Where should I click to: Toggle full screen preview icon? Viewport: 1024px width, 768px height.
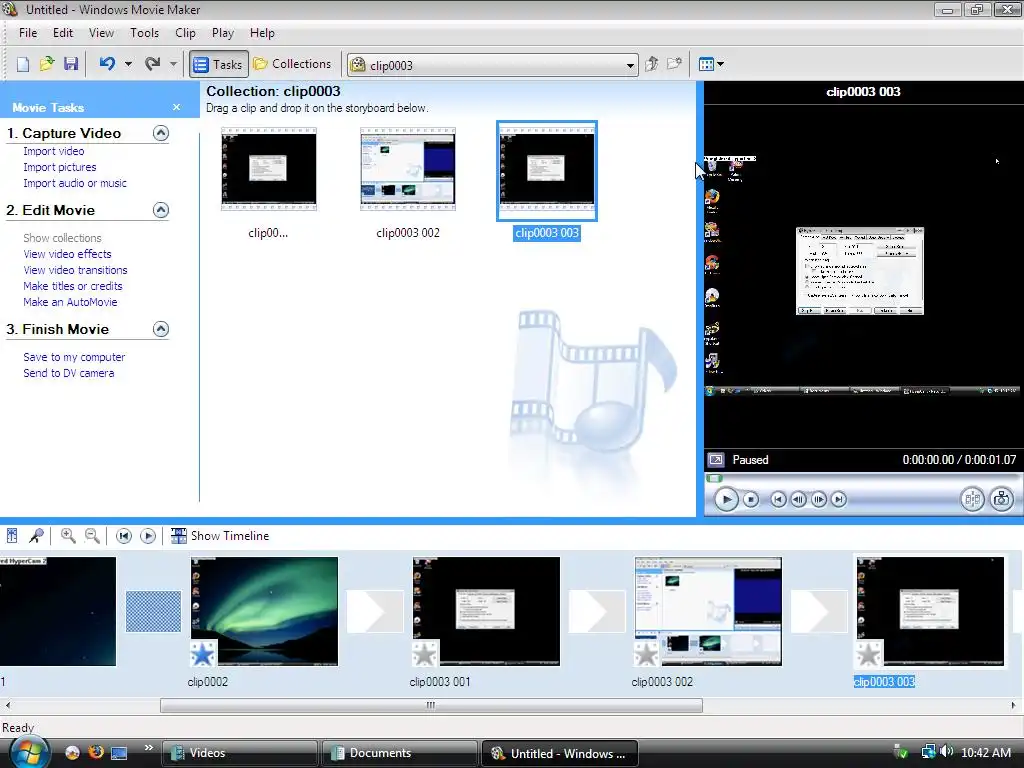tap(716, 460)
